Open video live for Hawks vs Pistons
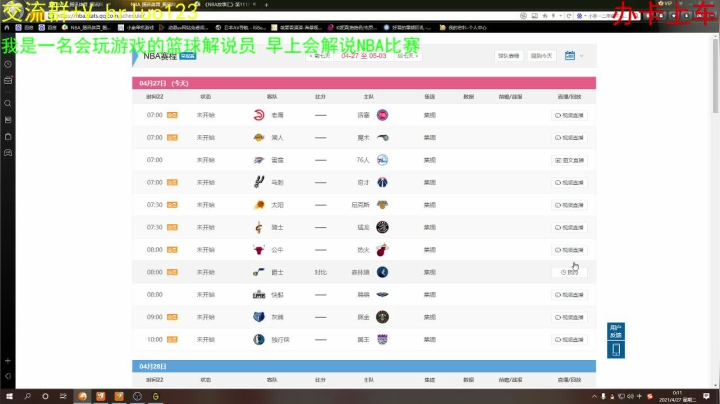 pos(569,115)
